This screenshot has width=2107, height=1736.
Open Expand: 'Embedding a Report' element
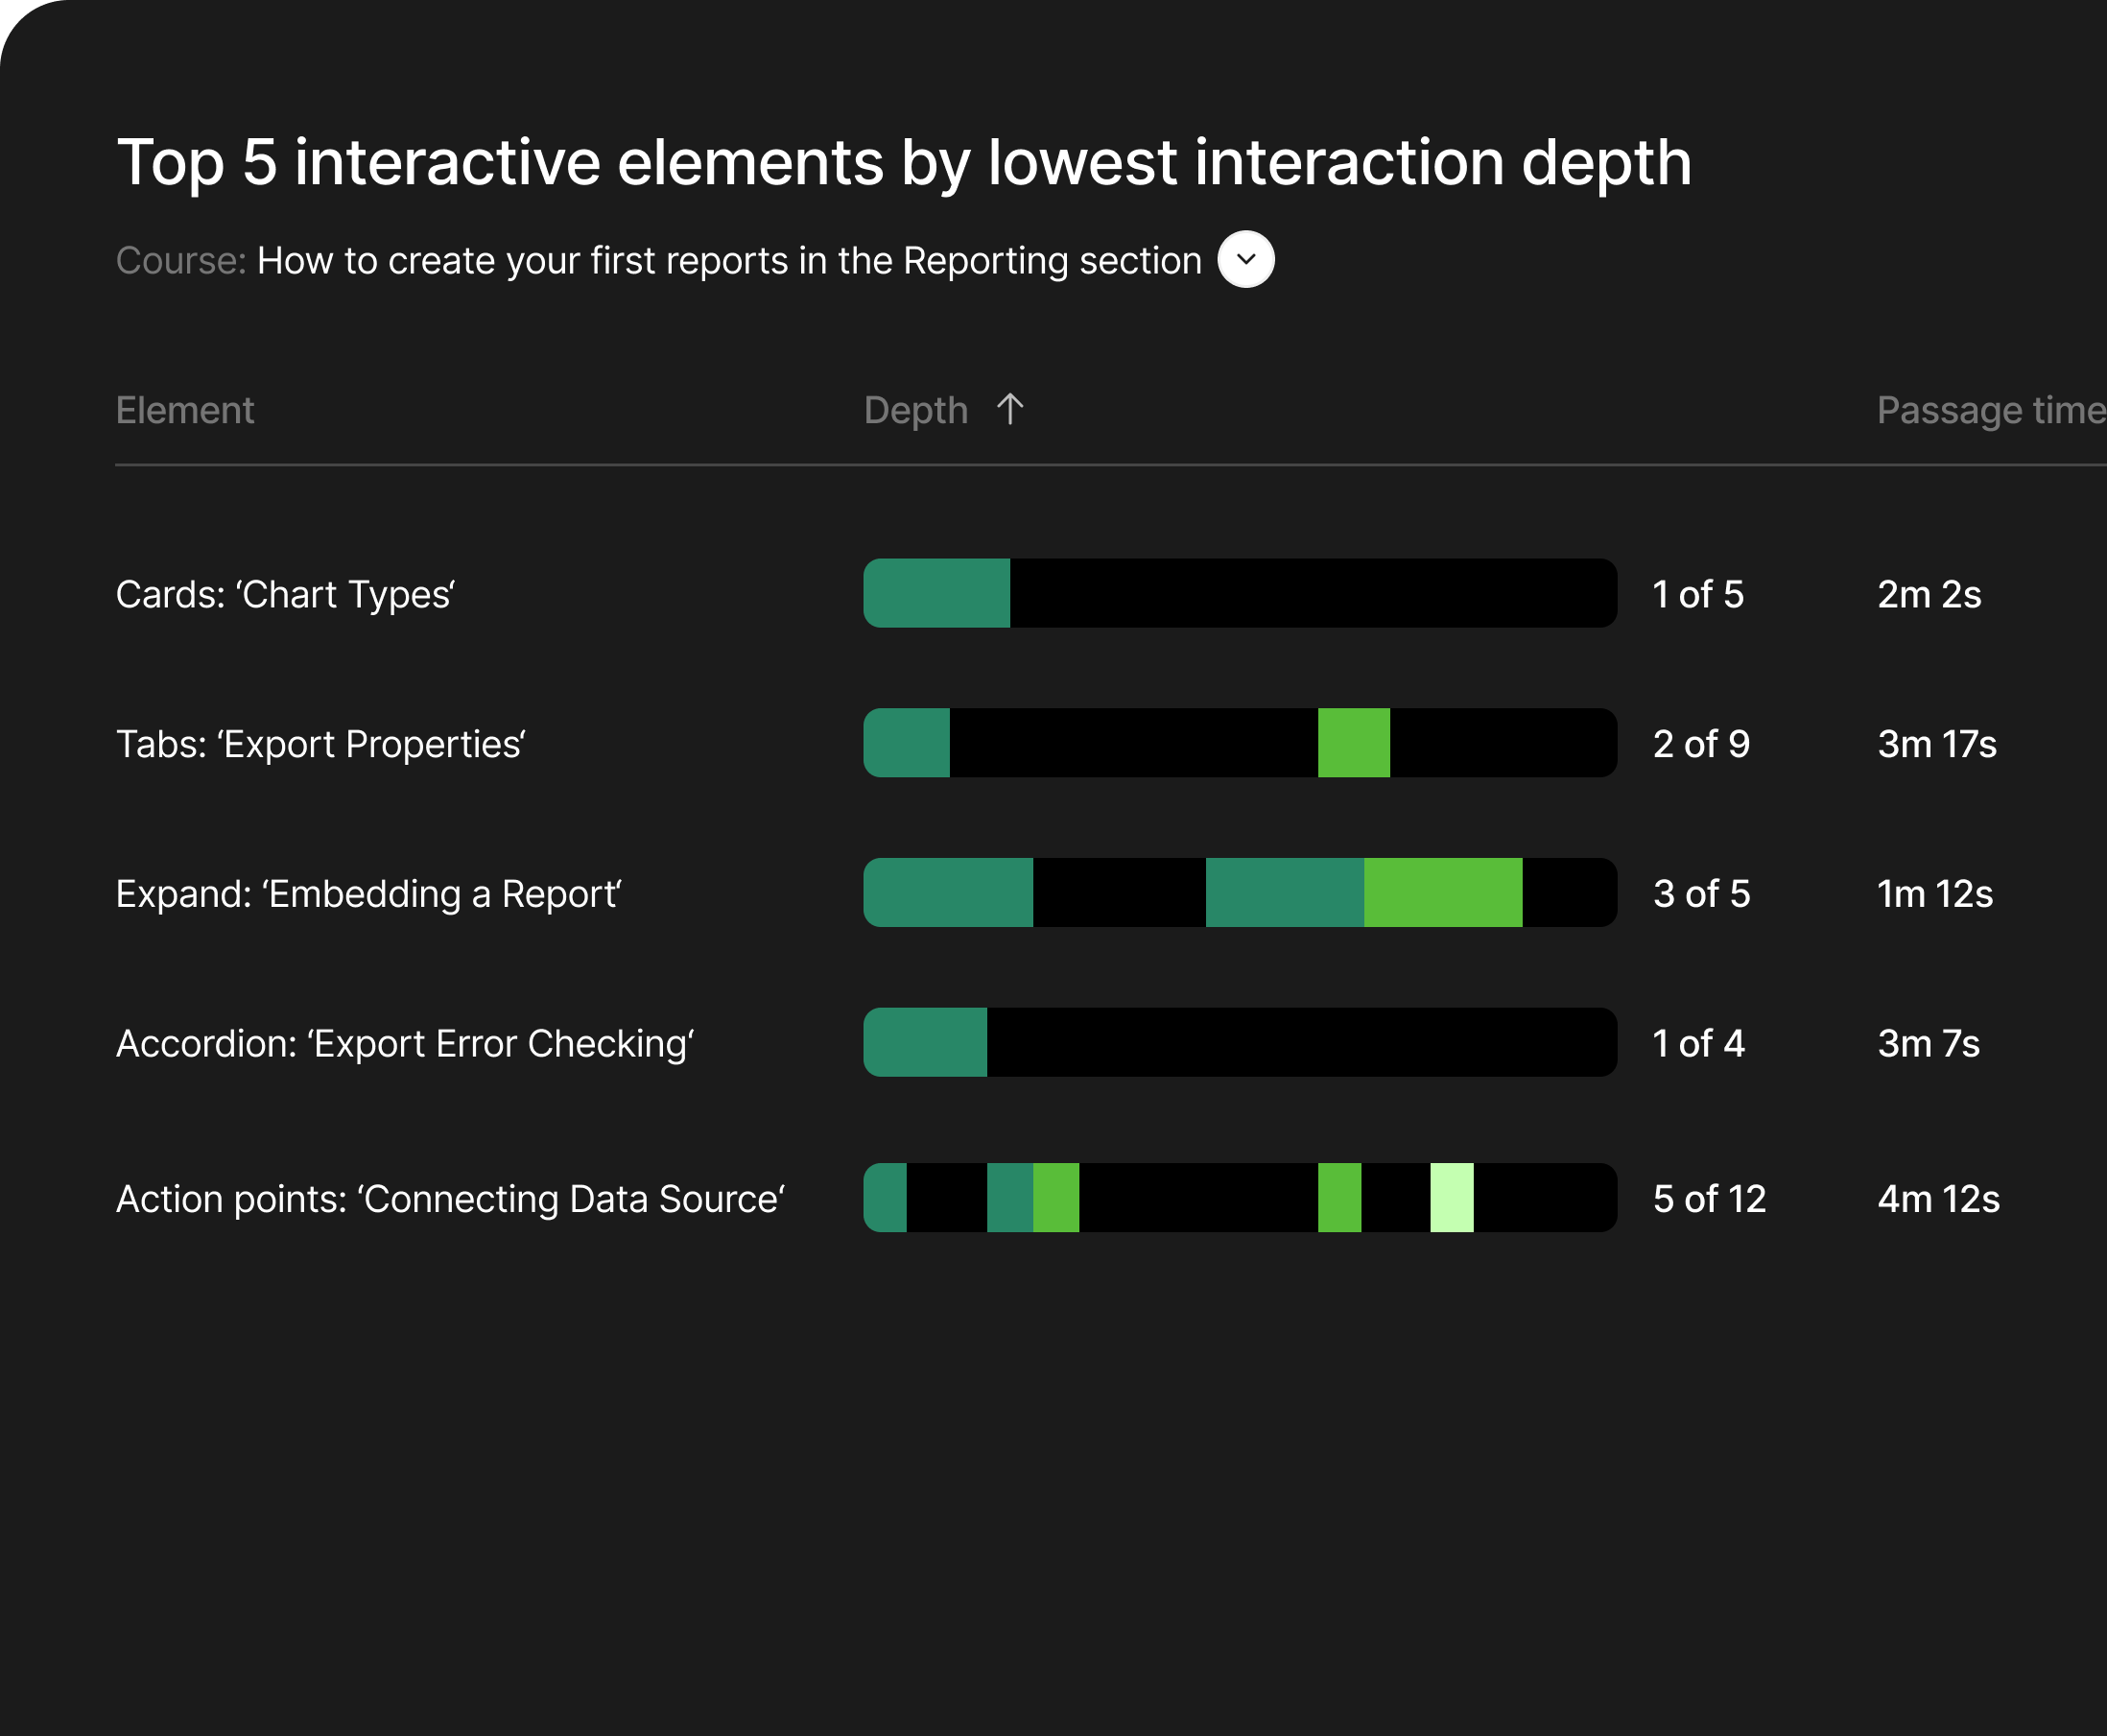click(368, 893)
